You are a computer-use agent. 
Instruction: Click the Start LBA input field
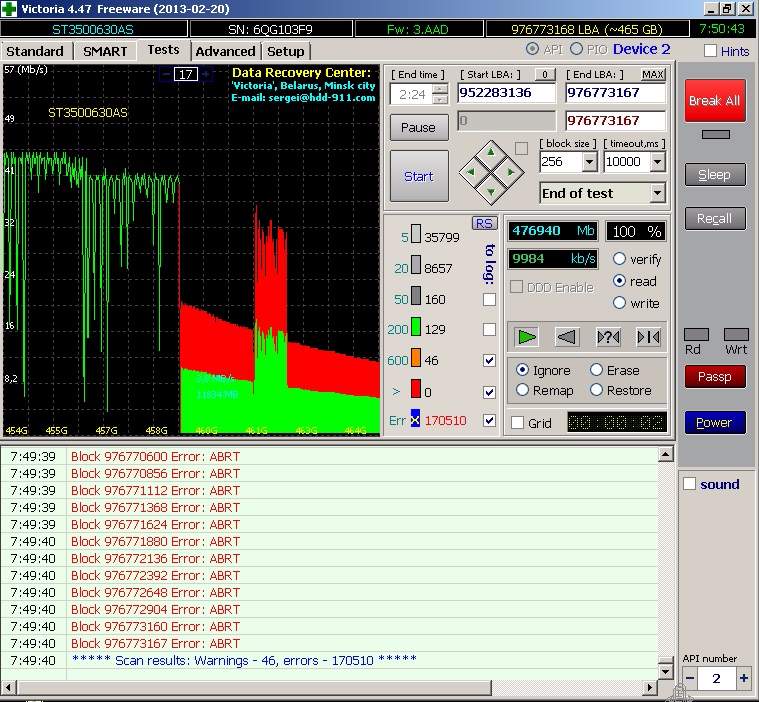507,93
